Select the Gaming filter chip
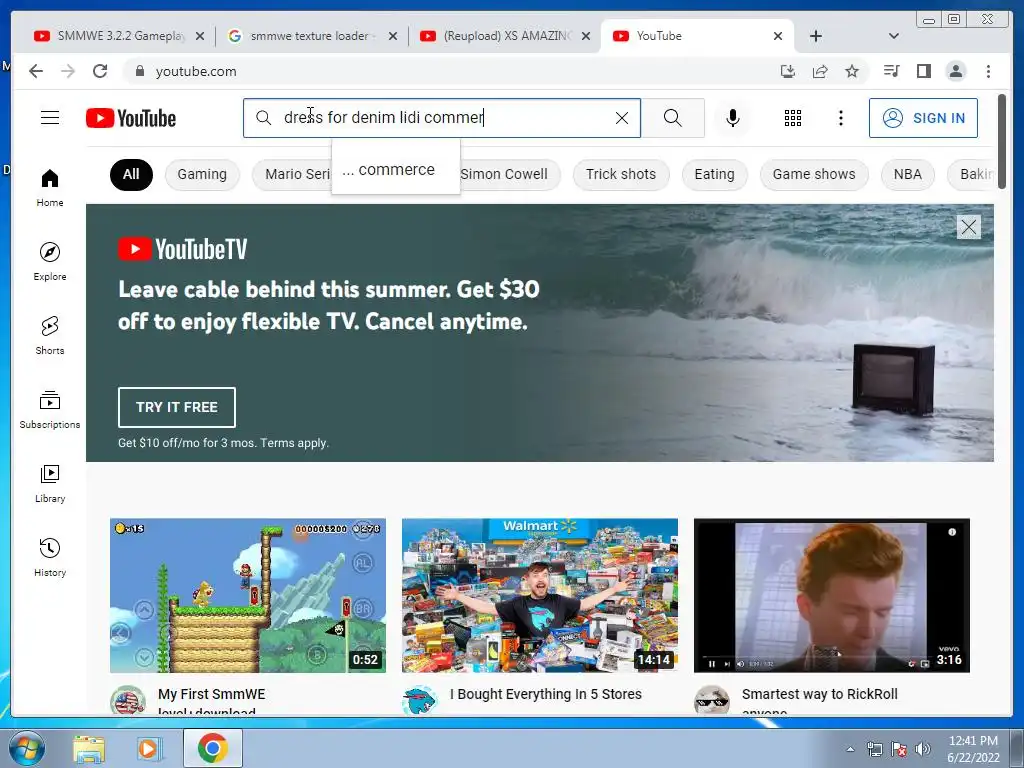 click(x=202, y=174)
